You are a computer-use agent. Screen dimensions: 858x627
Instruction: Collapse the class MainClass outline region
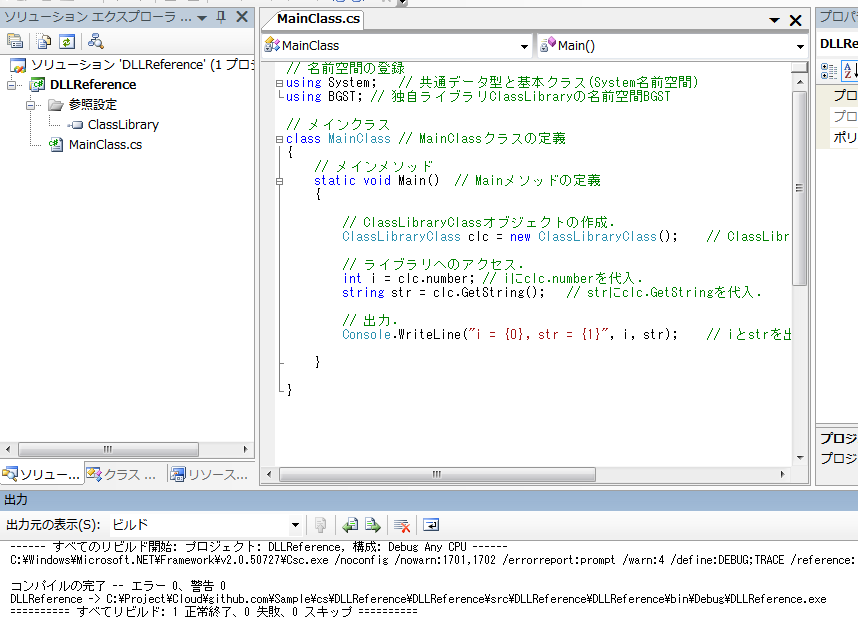280,140
